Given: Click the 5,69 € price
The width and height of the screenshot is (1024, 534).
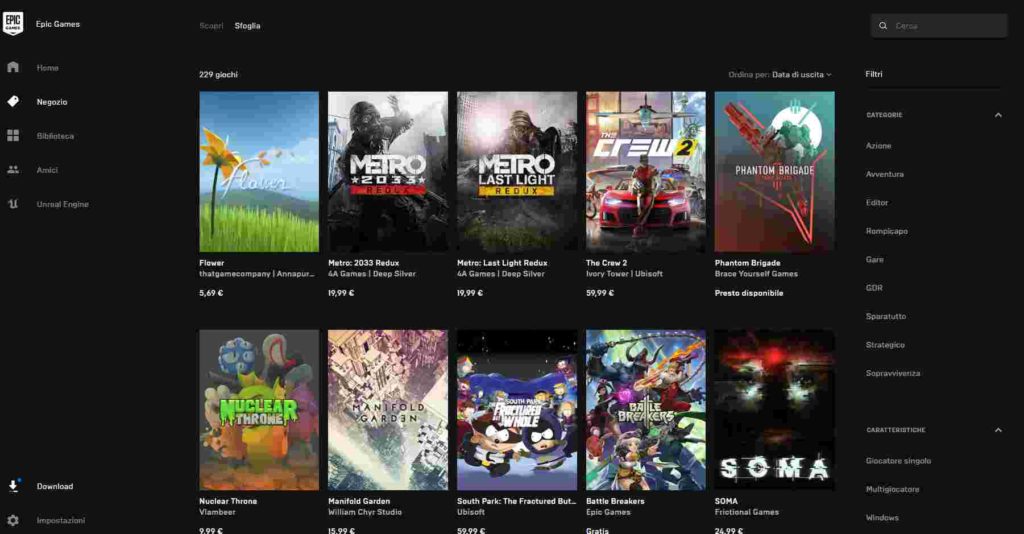Looking at the screenshot, I should pyautogui.click(x=211, y=293).
